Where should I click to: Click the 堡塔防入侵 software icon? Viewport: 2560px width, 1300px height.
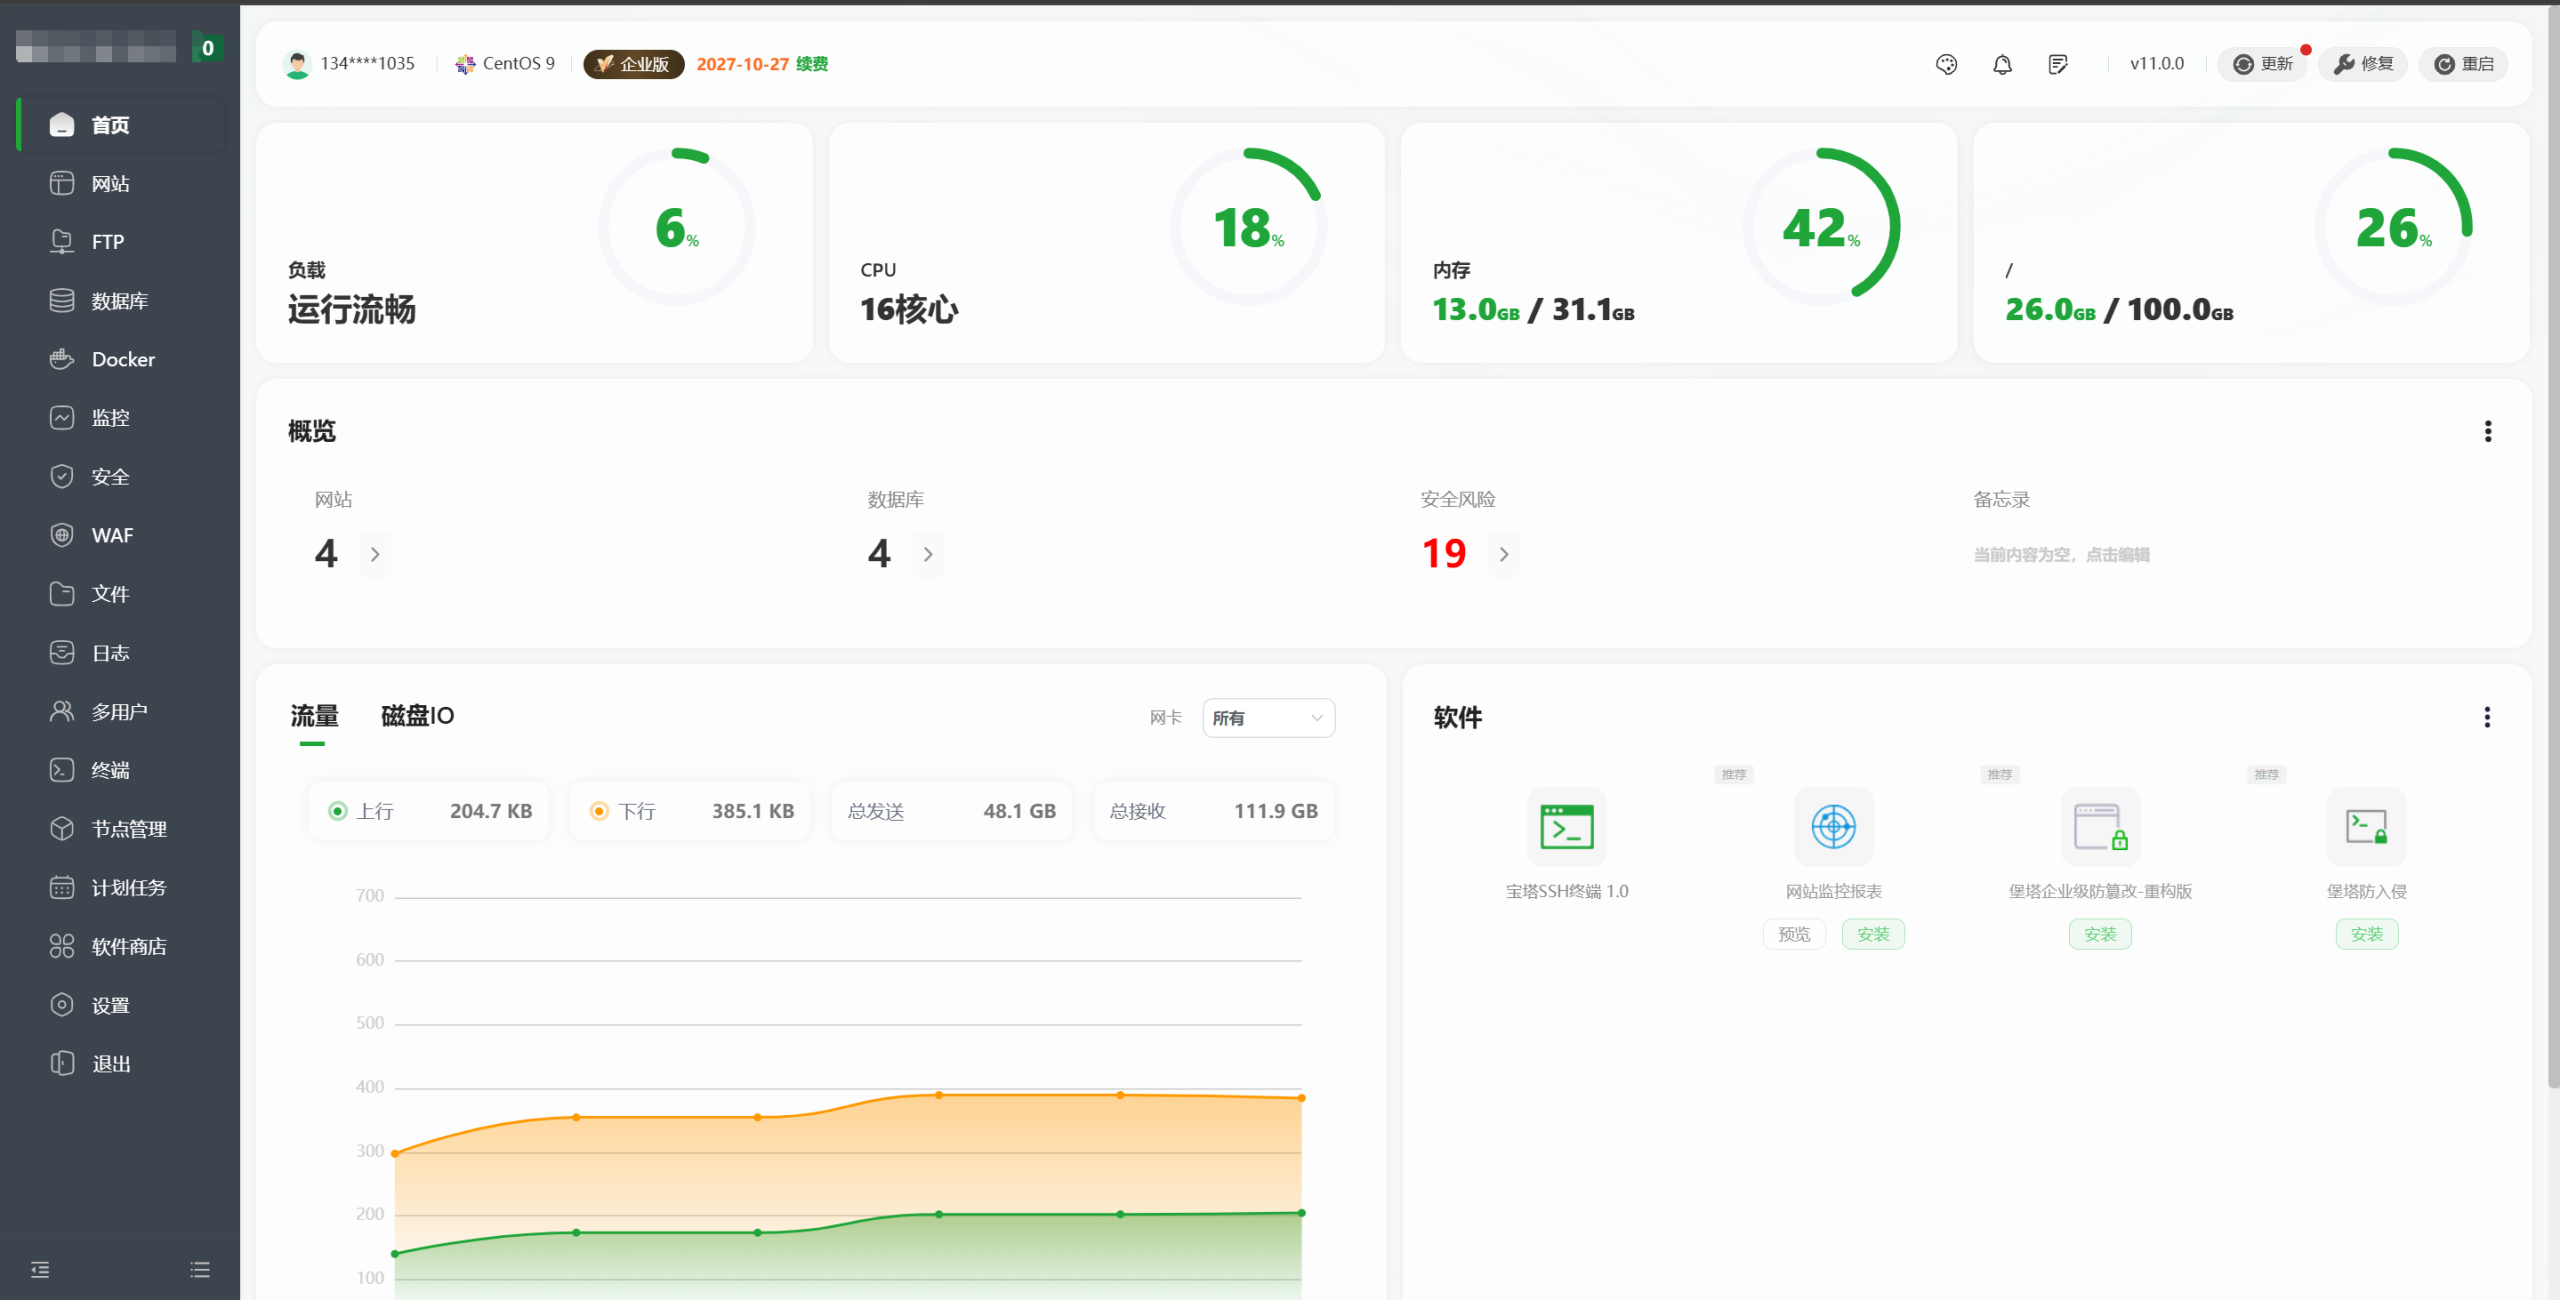coord(2366,827)
